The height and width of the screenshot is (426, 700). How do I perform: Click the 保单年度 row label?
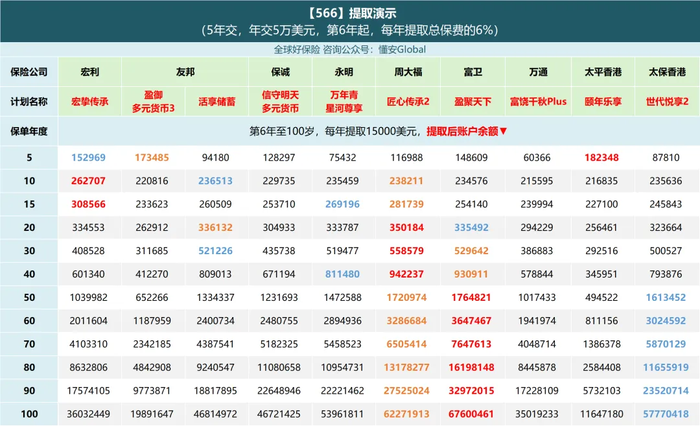29,131
